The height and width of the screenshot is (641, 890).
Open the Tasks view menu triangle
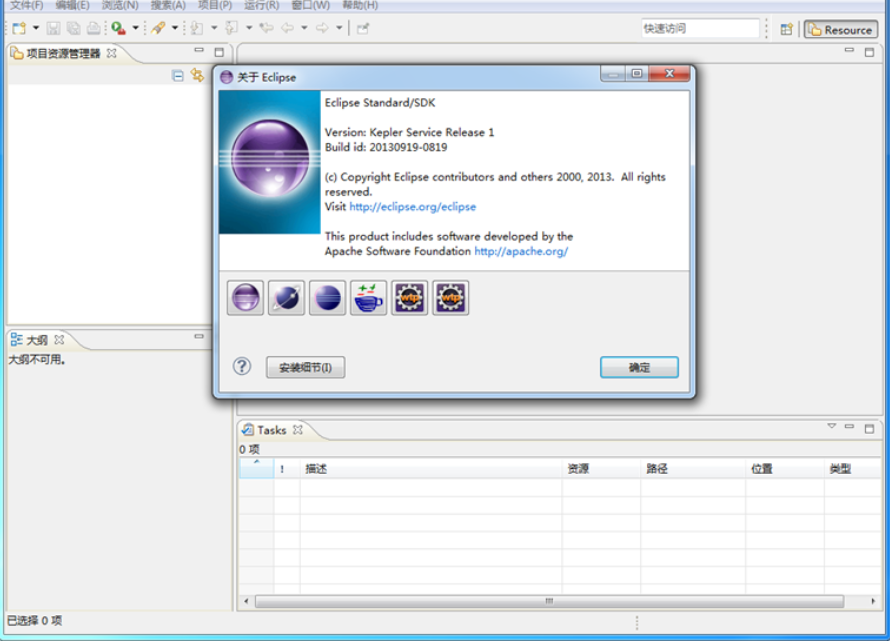pos(832,426)
